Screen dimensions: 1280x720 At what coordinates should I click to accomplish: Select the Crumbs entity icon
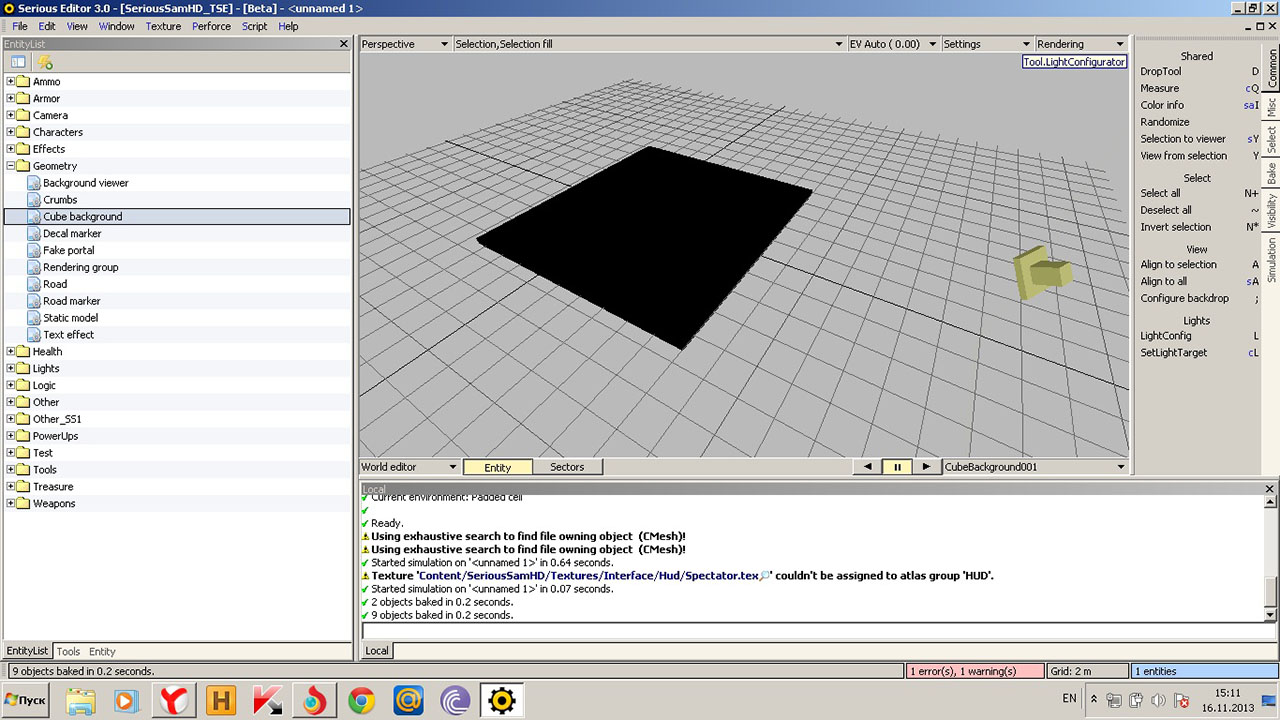pos(34,200)
